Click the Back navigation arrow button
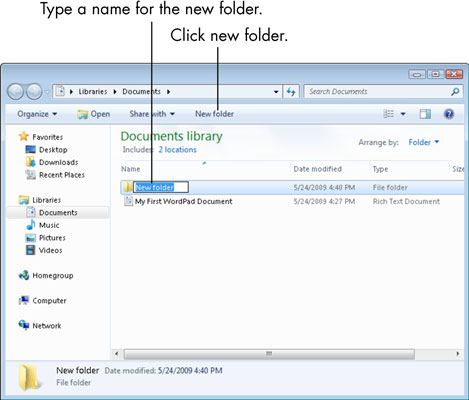This screenshot has height=400, width=469. point(15,91)
